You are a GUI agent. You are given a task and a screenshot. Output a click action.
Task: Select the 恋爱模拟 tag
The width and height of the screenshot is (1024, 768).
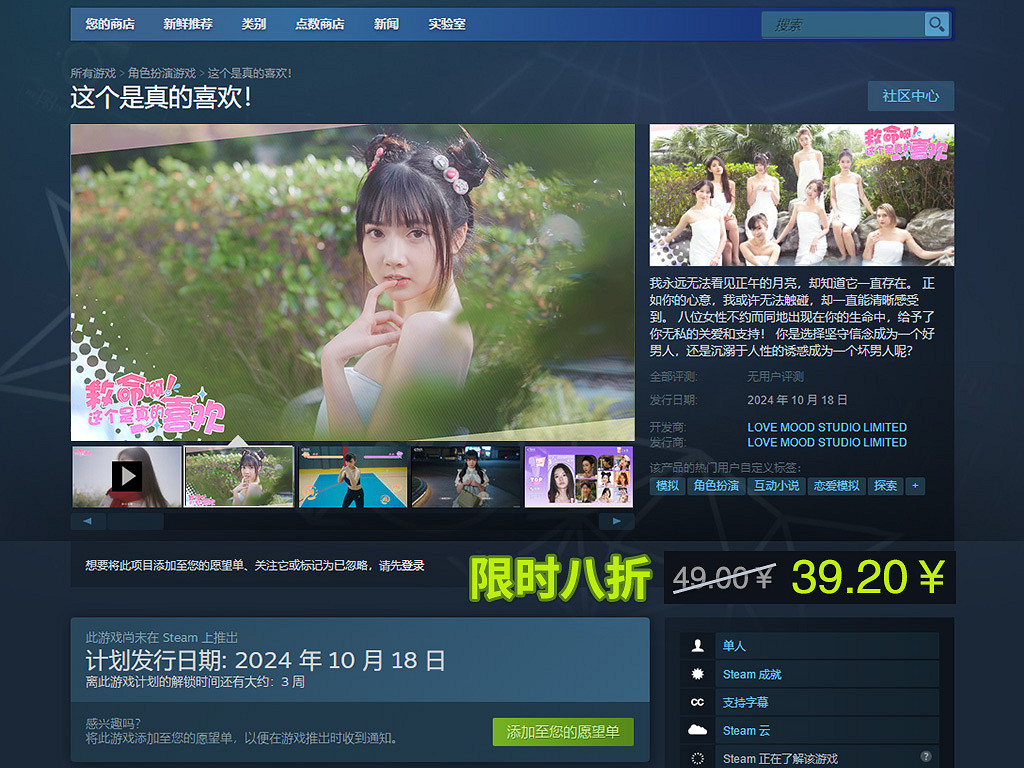click(838, 486)
